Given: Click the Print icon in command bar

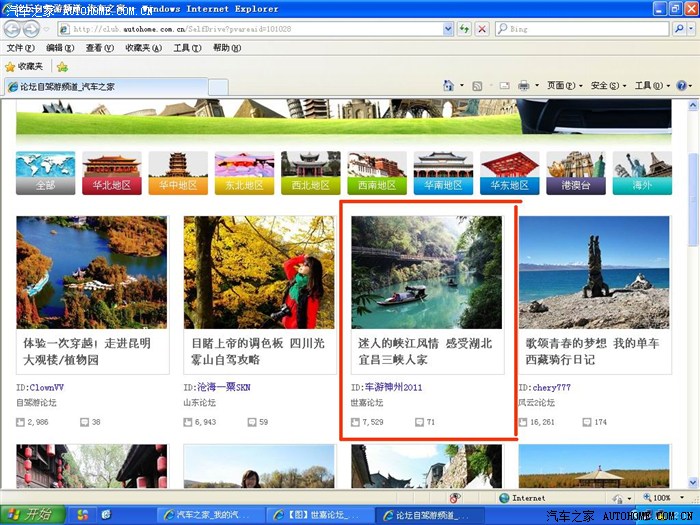Looking at the screenshot, I should [x=523, y=86].
